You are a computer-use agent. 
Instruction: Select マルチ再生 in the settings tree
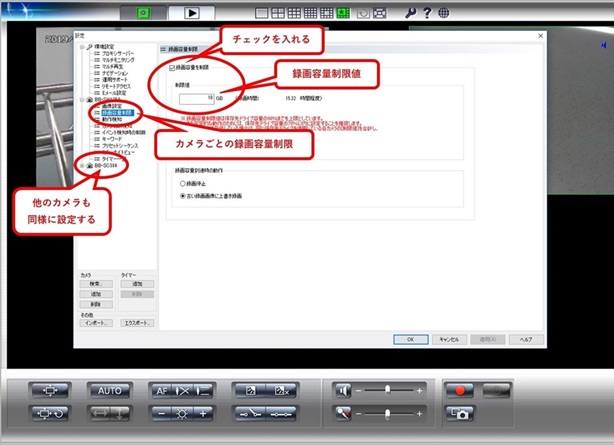pos(112,67)
